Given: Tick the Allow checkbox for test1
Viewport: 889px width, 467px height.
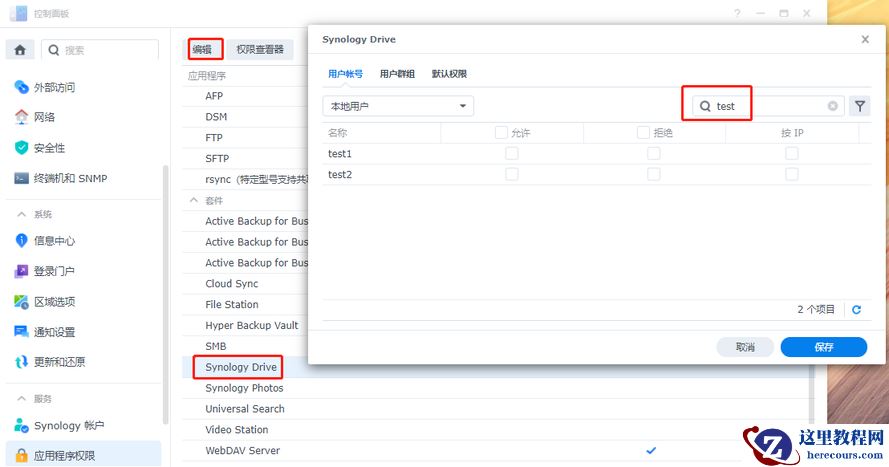Looking at the screenshot, I should 511,154.
